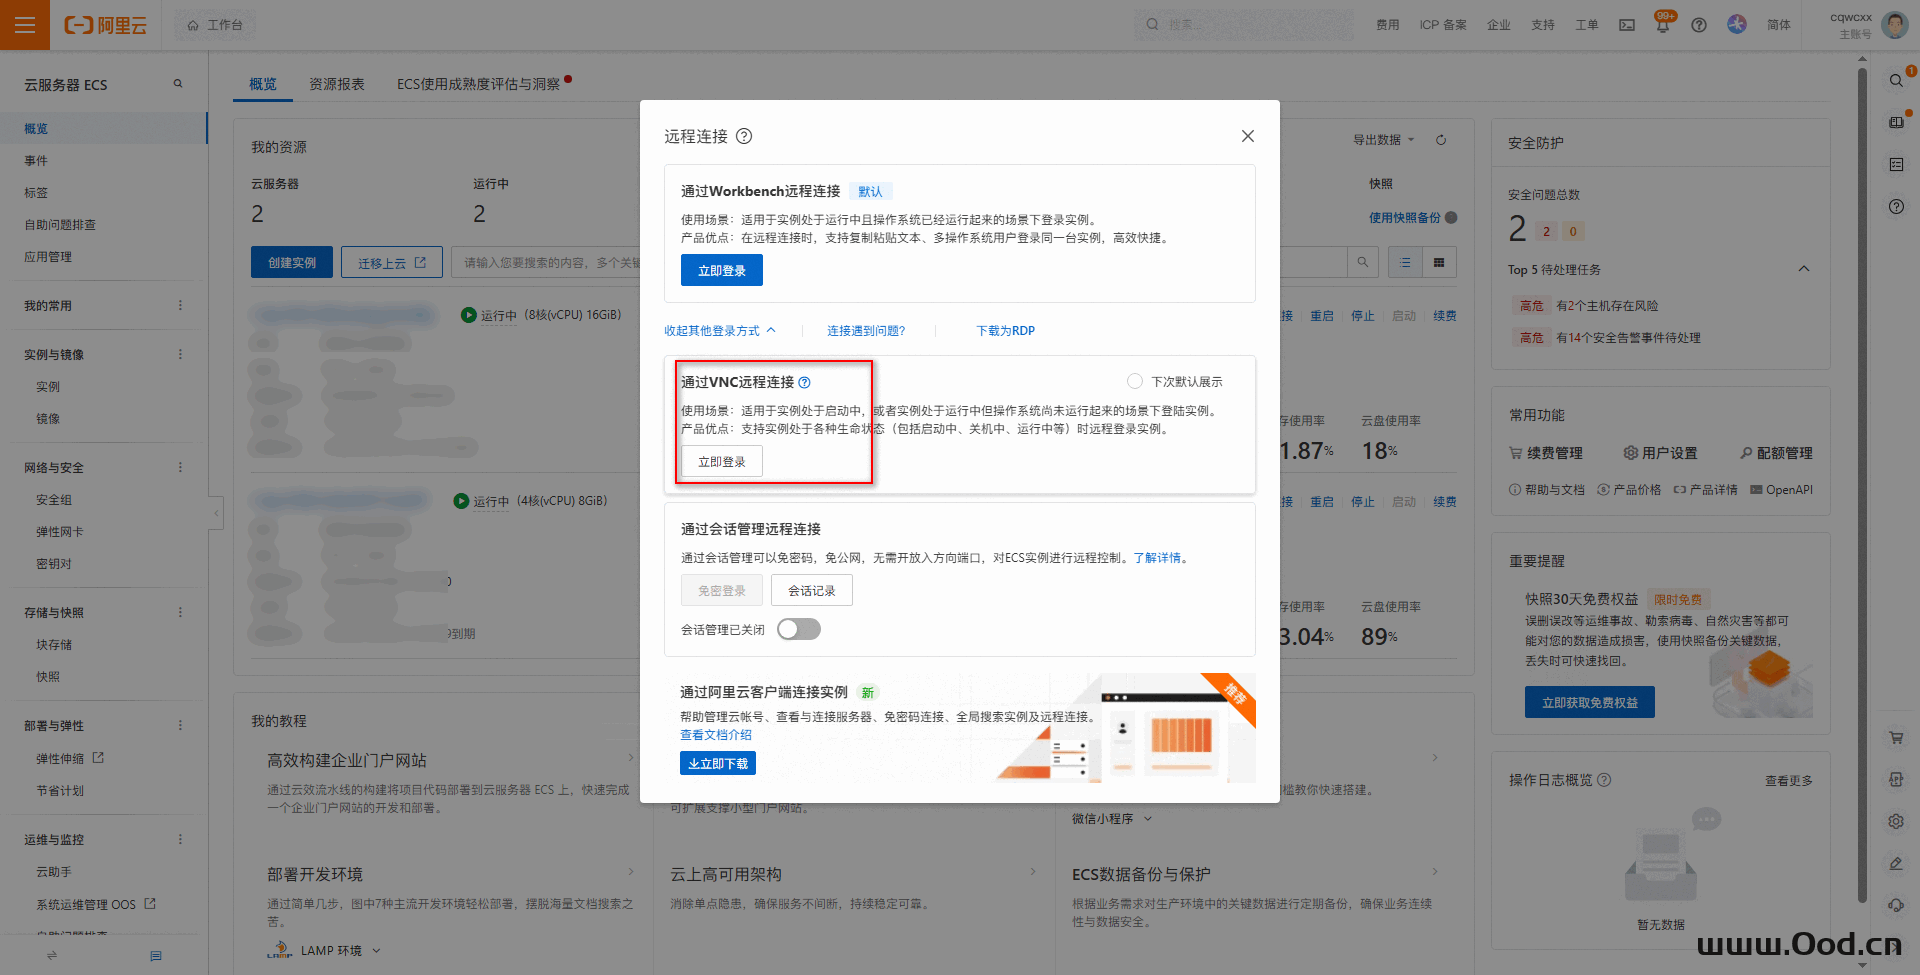1920x975 pixels.
Task: Click the refresh icon beside 导出数据
Action: pyautogui.click(x=1441, y=140)
